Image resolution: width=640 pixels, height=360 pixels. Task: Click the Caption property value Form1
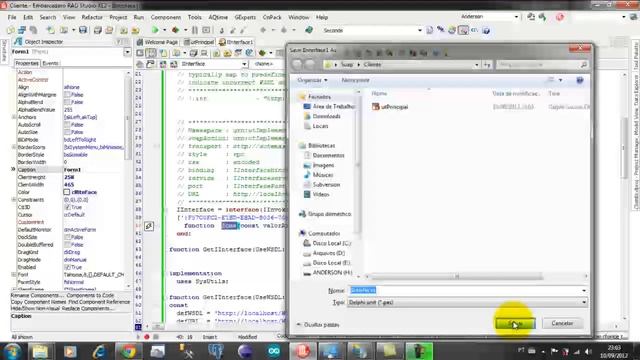[73, 170]
